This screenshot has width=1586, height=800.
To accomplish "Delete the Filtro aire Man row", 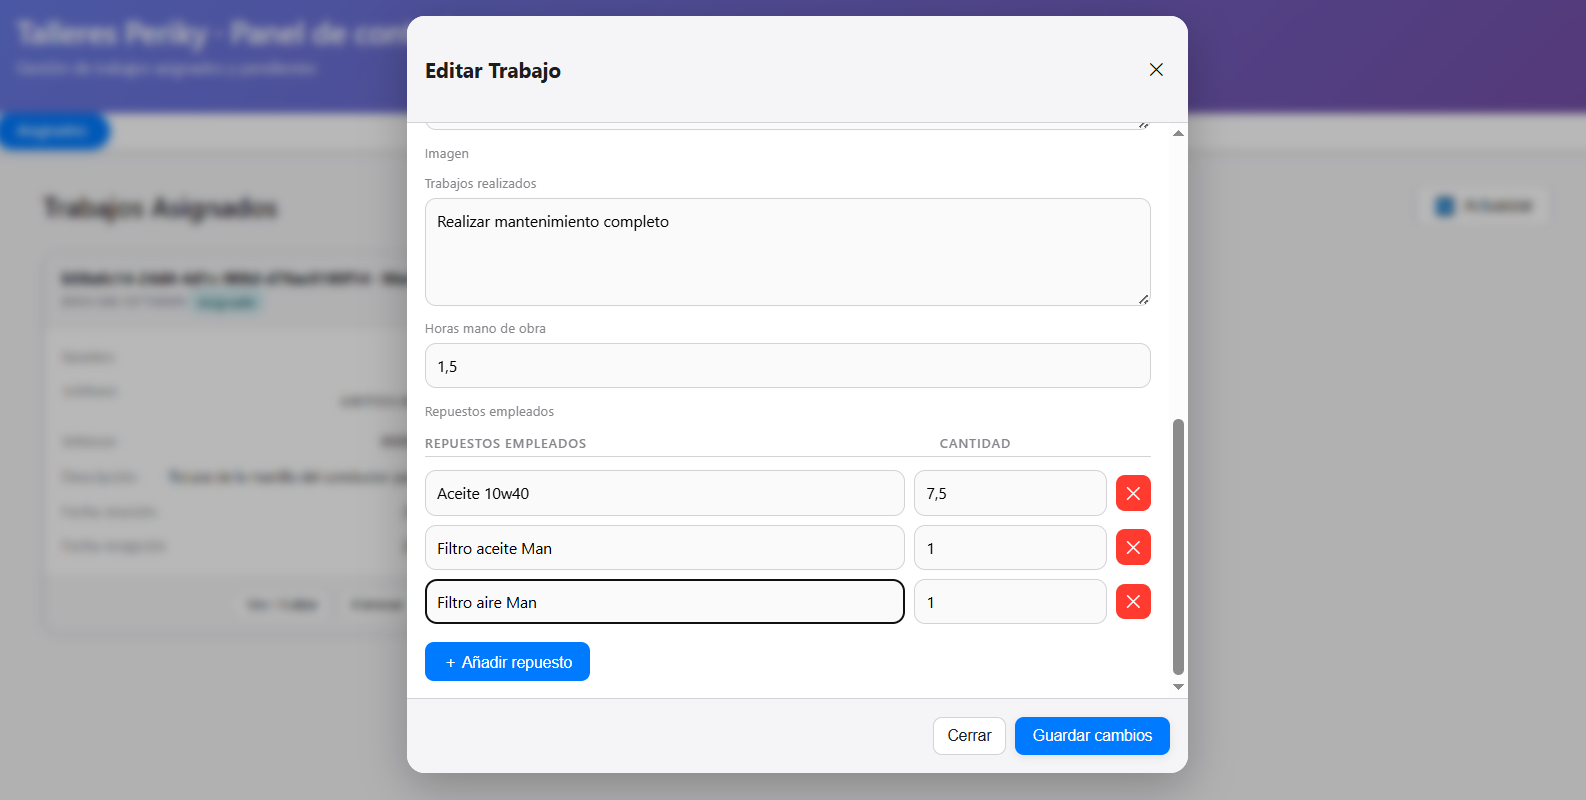I will click(1133, 602).
